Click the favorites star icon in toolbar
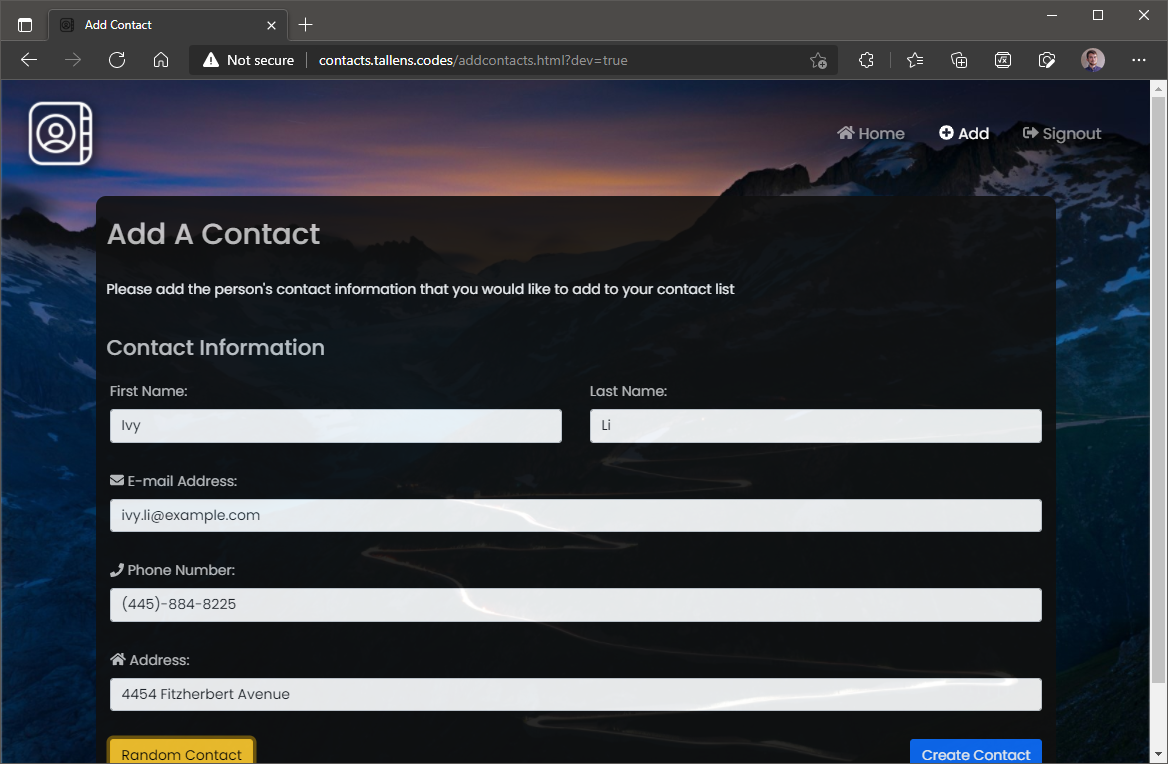The width and height of the screenshot is (1168, 764). tap(915, 60)
